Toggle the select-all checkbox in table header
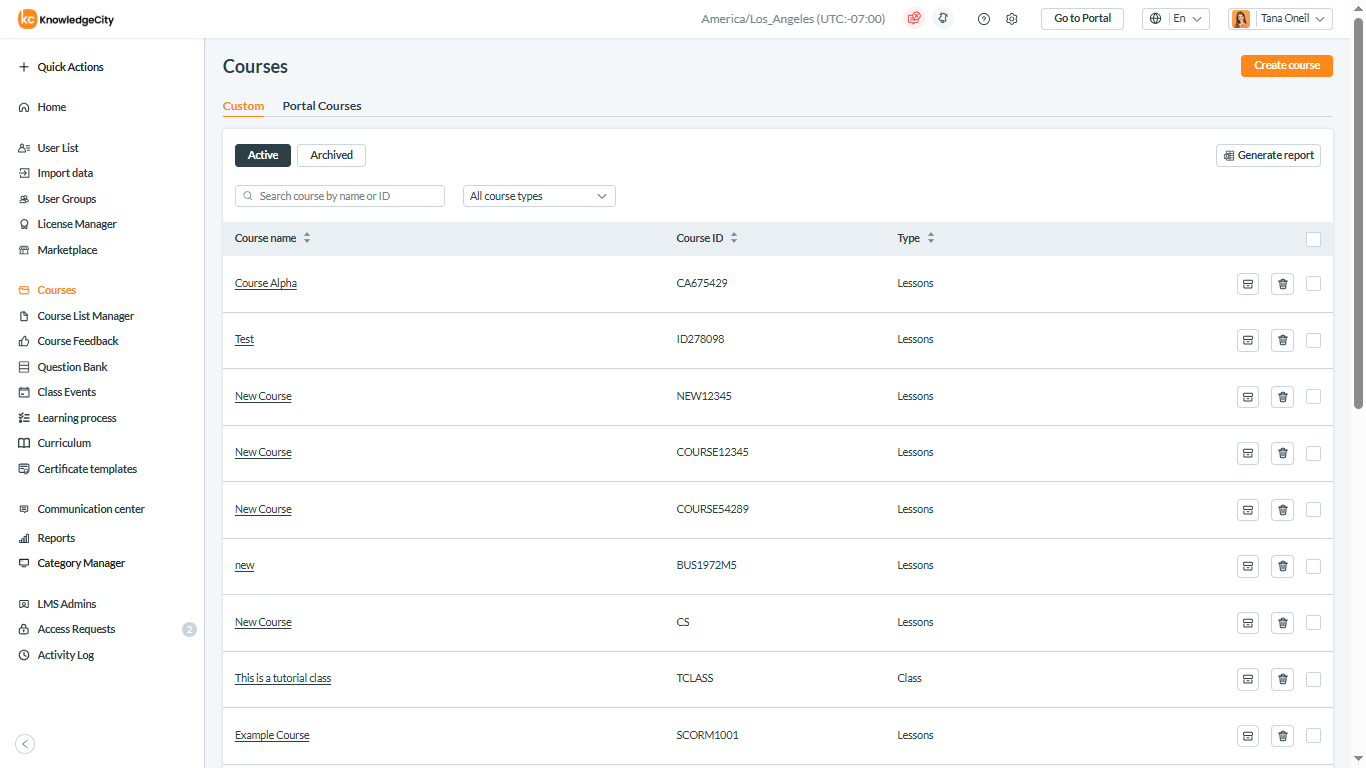The image size is (1366, 768). [x=1313, y=239]
